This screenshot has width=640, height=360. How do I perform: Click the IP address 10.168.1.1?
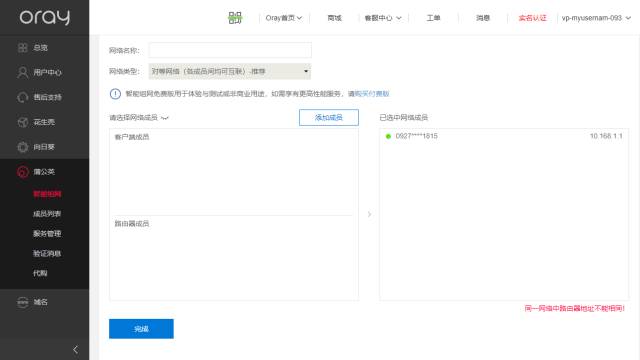point(606,136)
